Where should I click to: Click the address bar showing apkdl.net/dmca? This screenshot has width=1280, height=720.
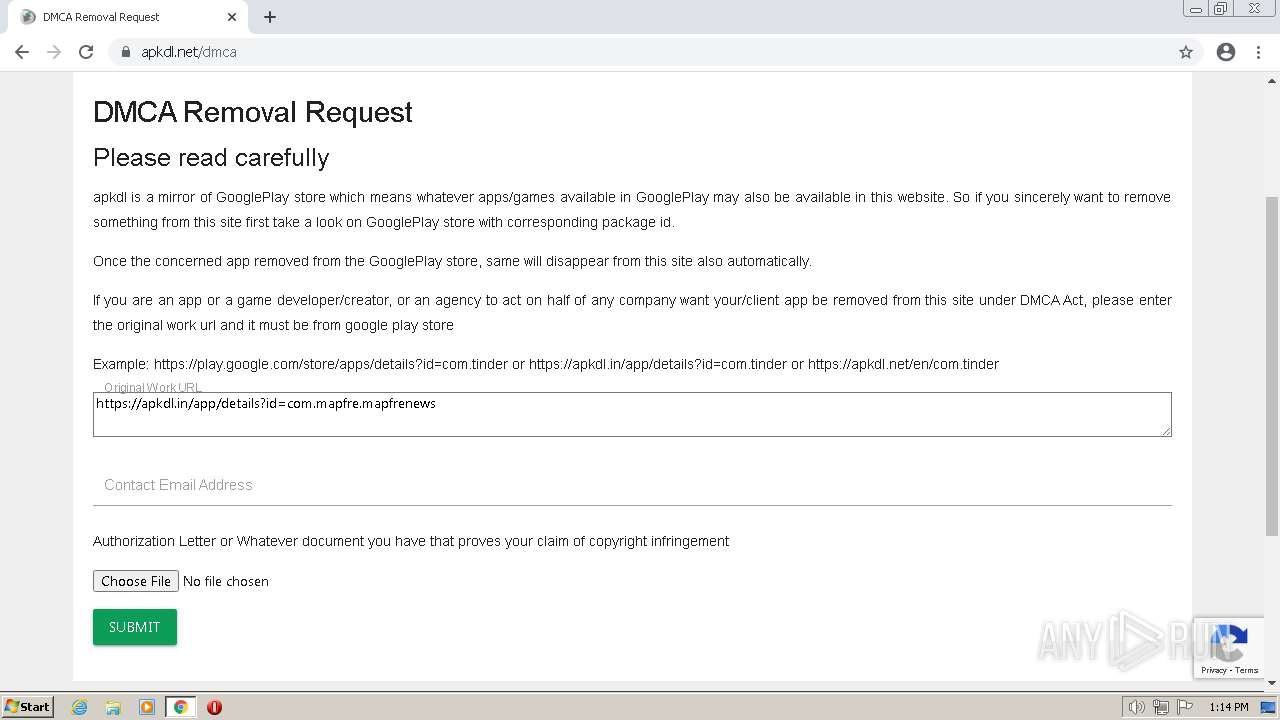pyautogui.click(x=640, y=52)
